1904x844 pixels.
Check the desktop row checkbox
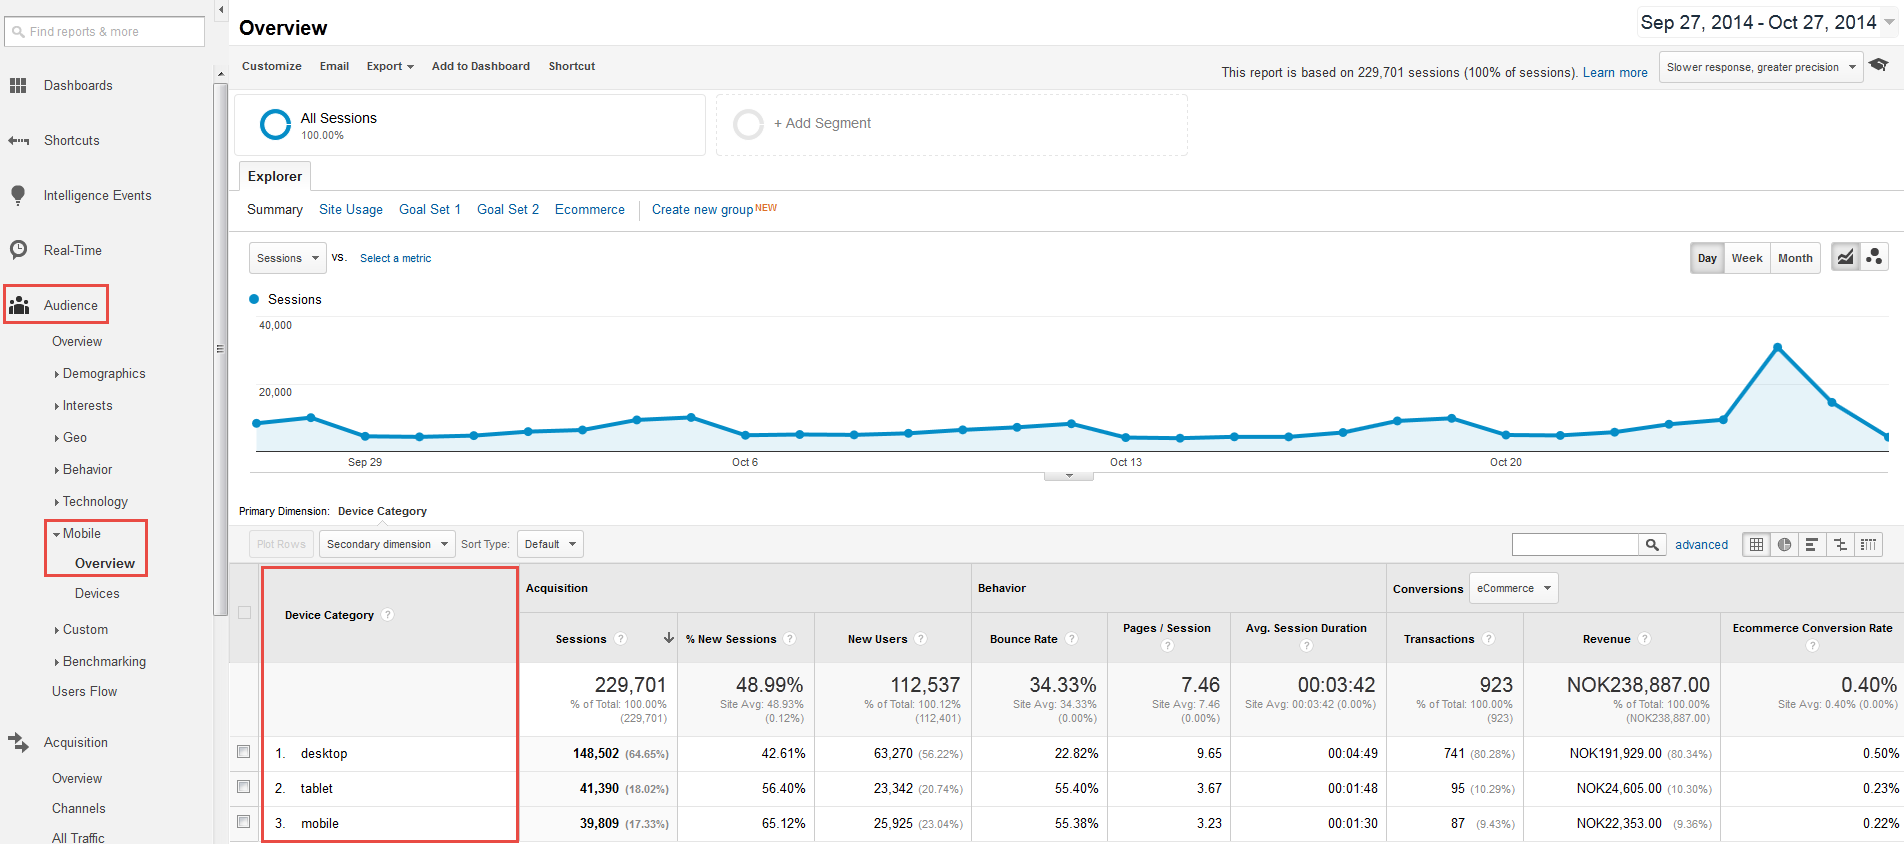click(x=243, y=752)
